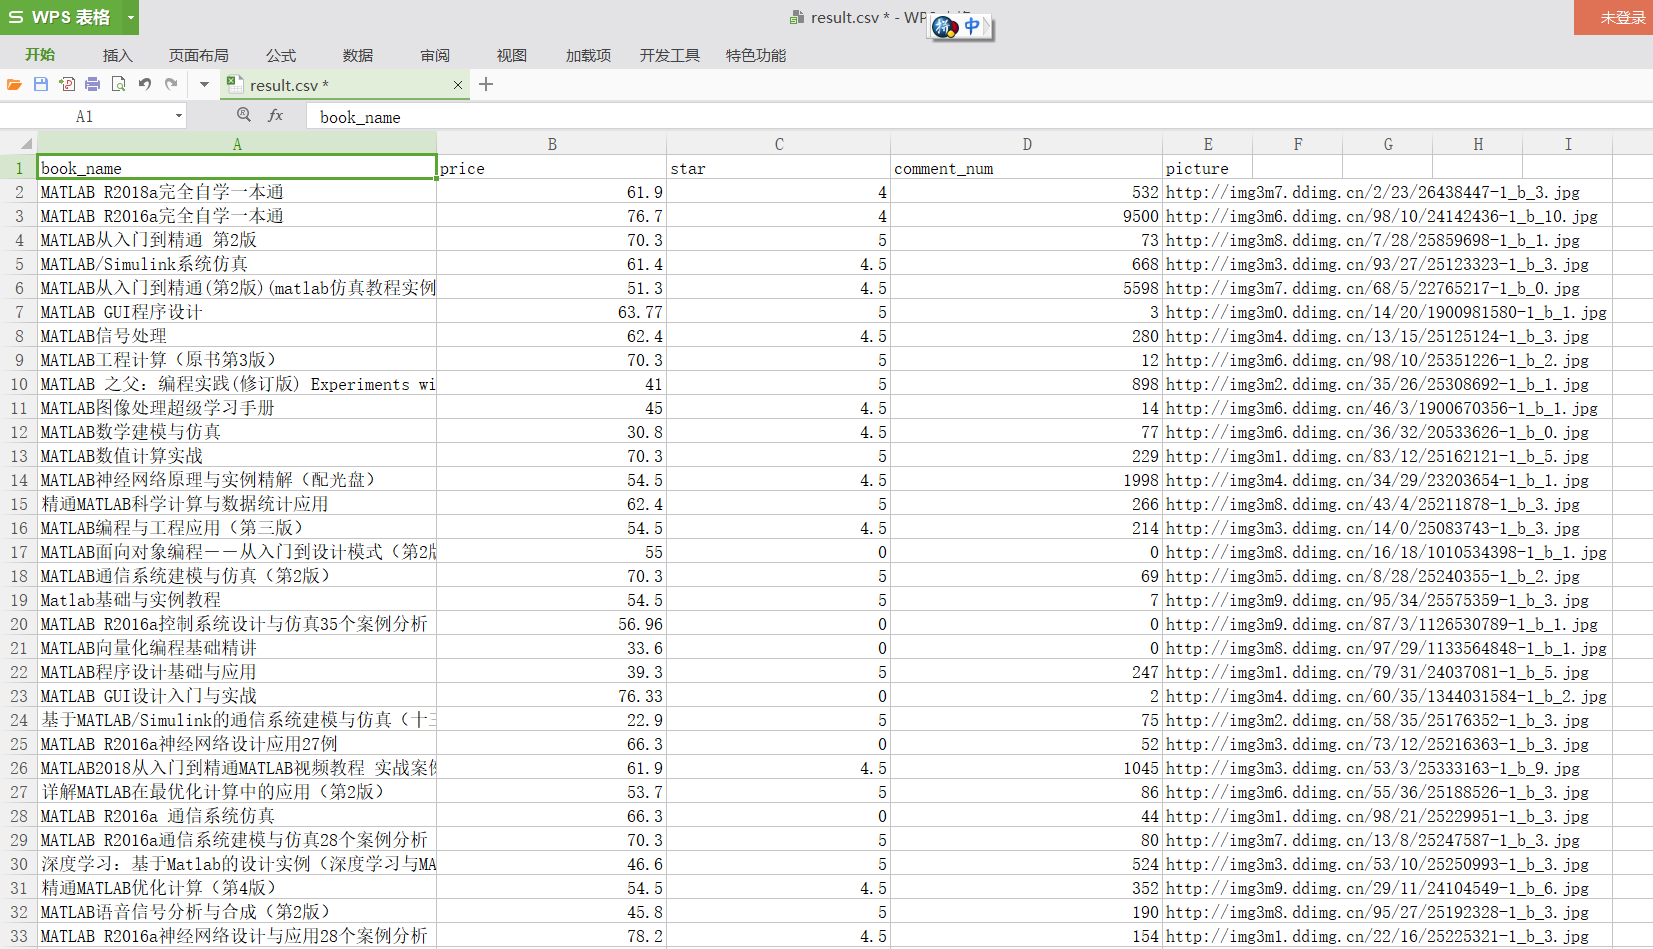Expand the quick access toolbar dropdown

click(x=204, y=85)
